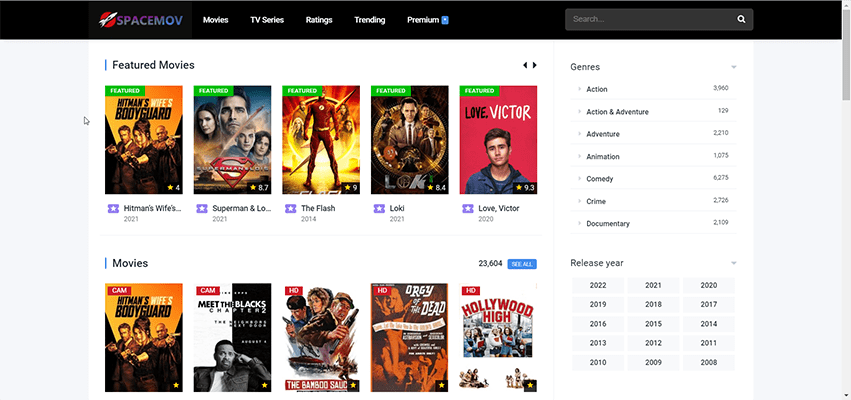Click star icon on Bamboo Saucer poster
This screenshot has width=851, height=400.
pyautogui.click(x=353, y=385)
